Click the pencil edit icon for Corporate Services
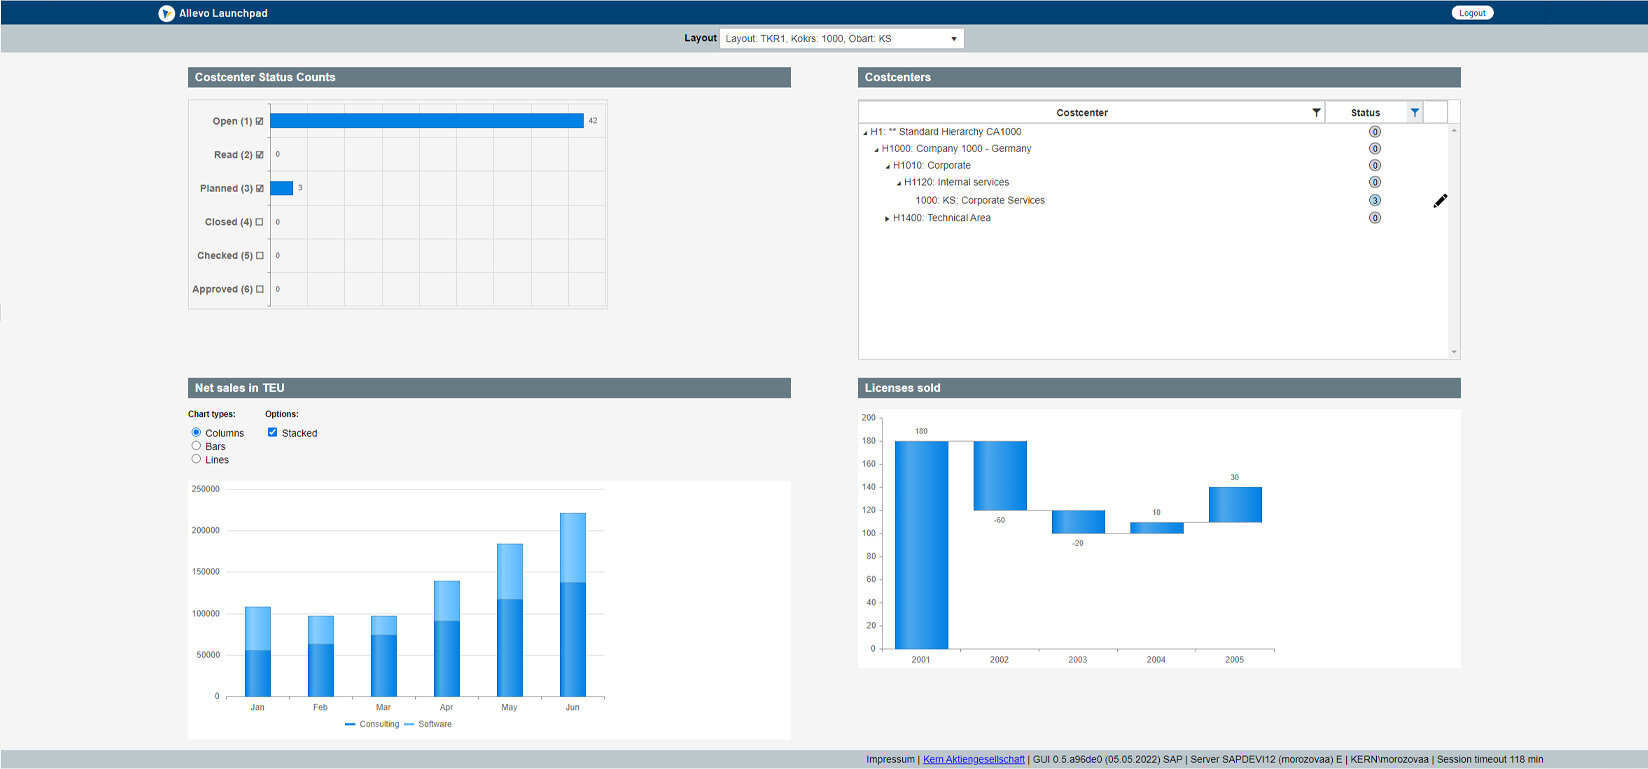 [1440, 201]
